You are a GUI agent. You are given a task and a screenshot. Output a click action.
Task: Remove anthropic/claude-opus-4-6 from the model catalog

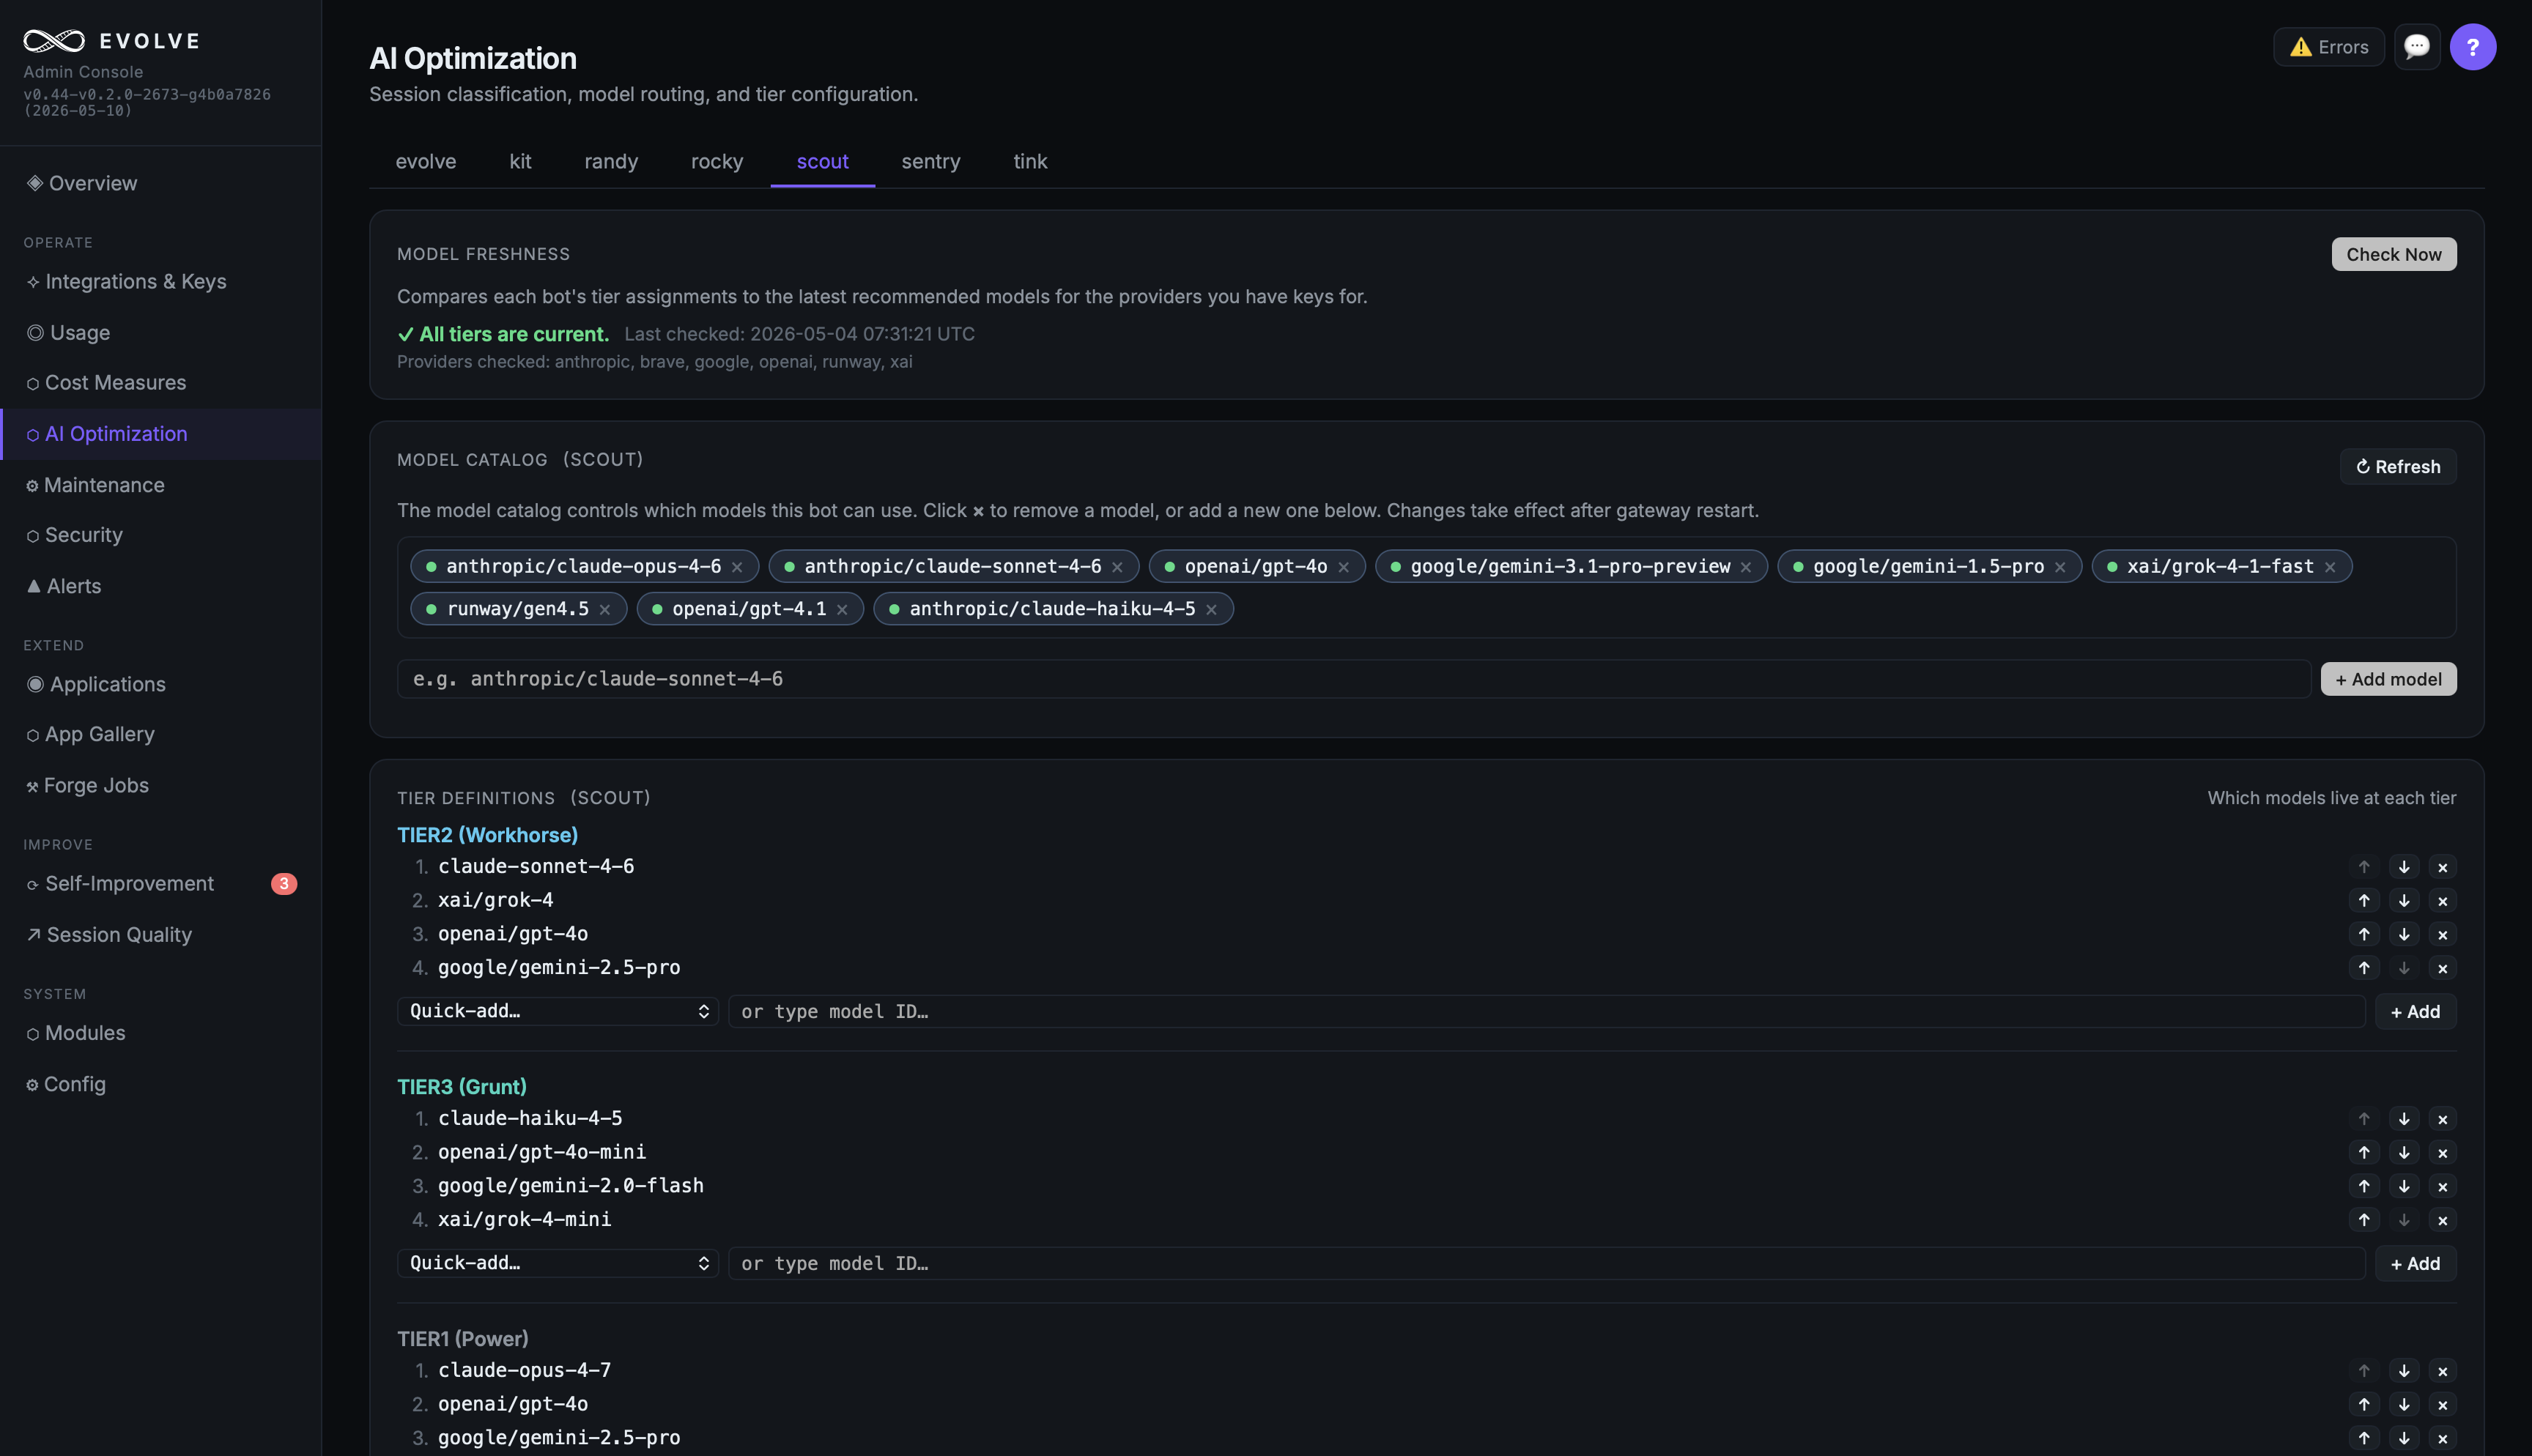737,567
